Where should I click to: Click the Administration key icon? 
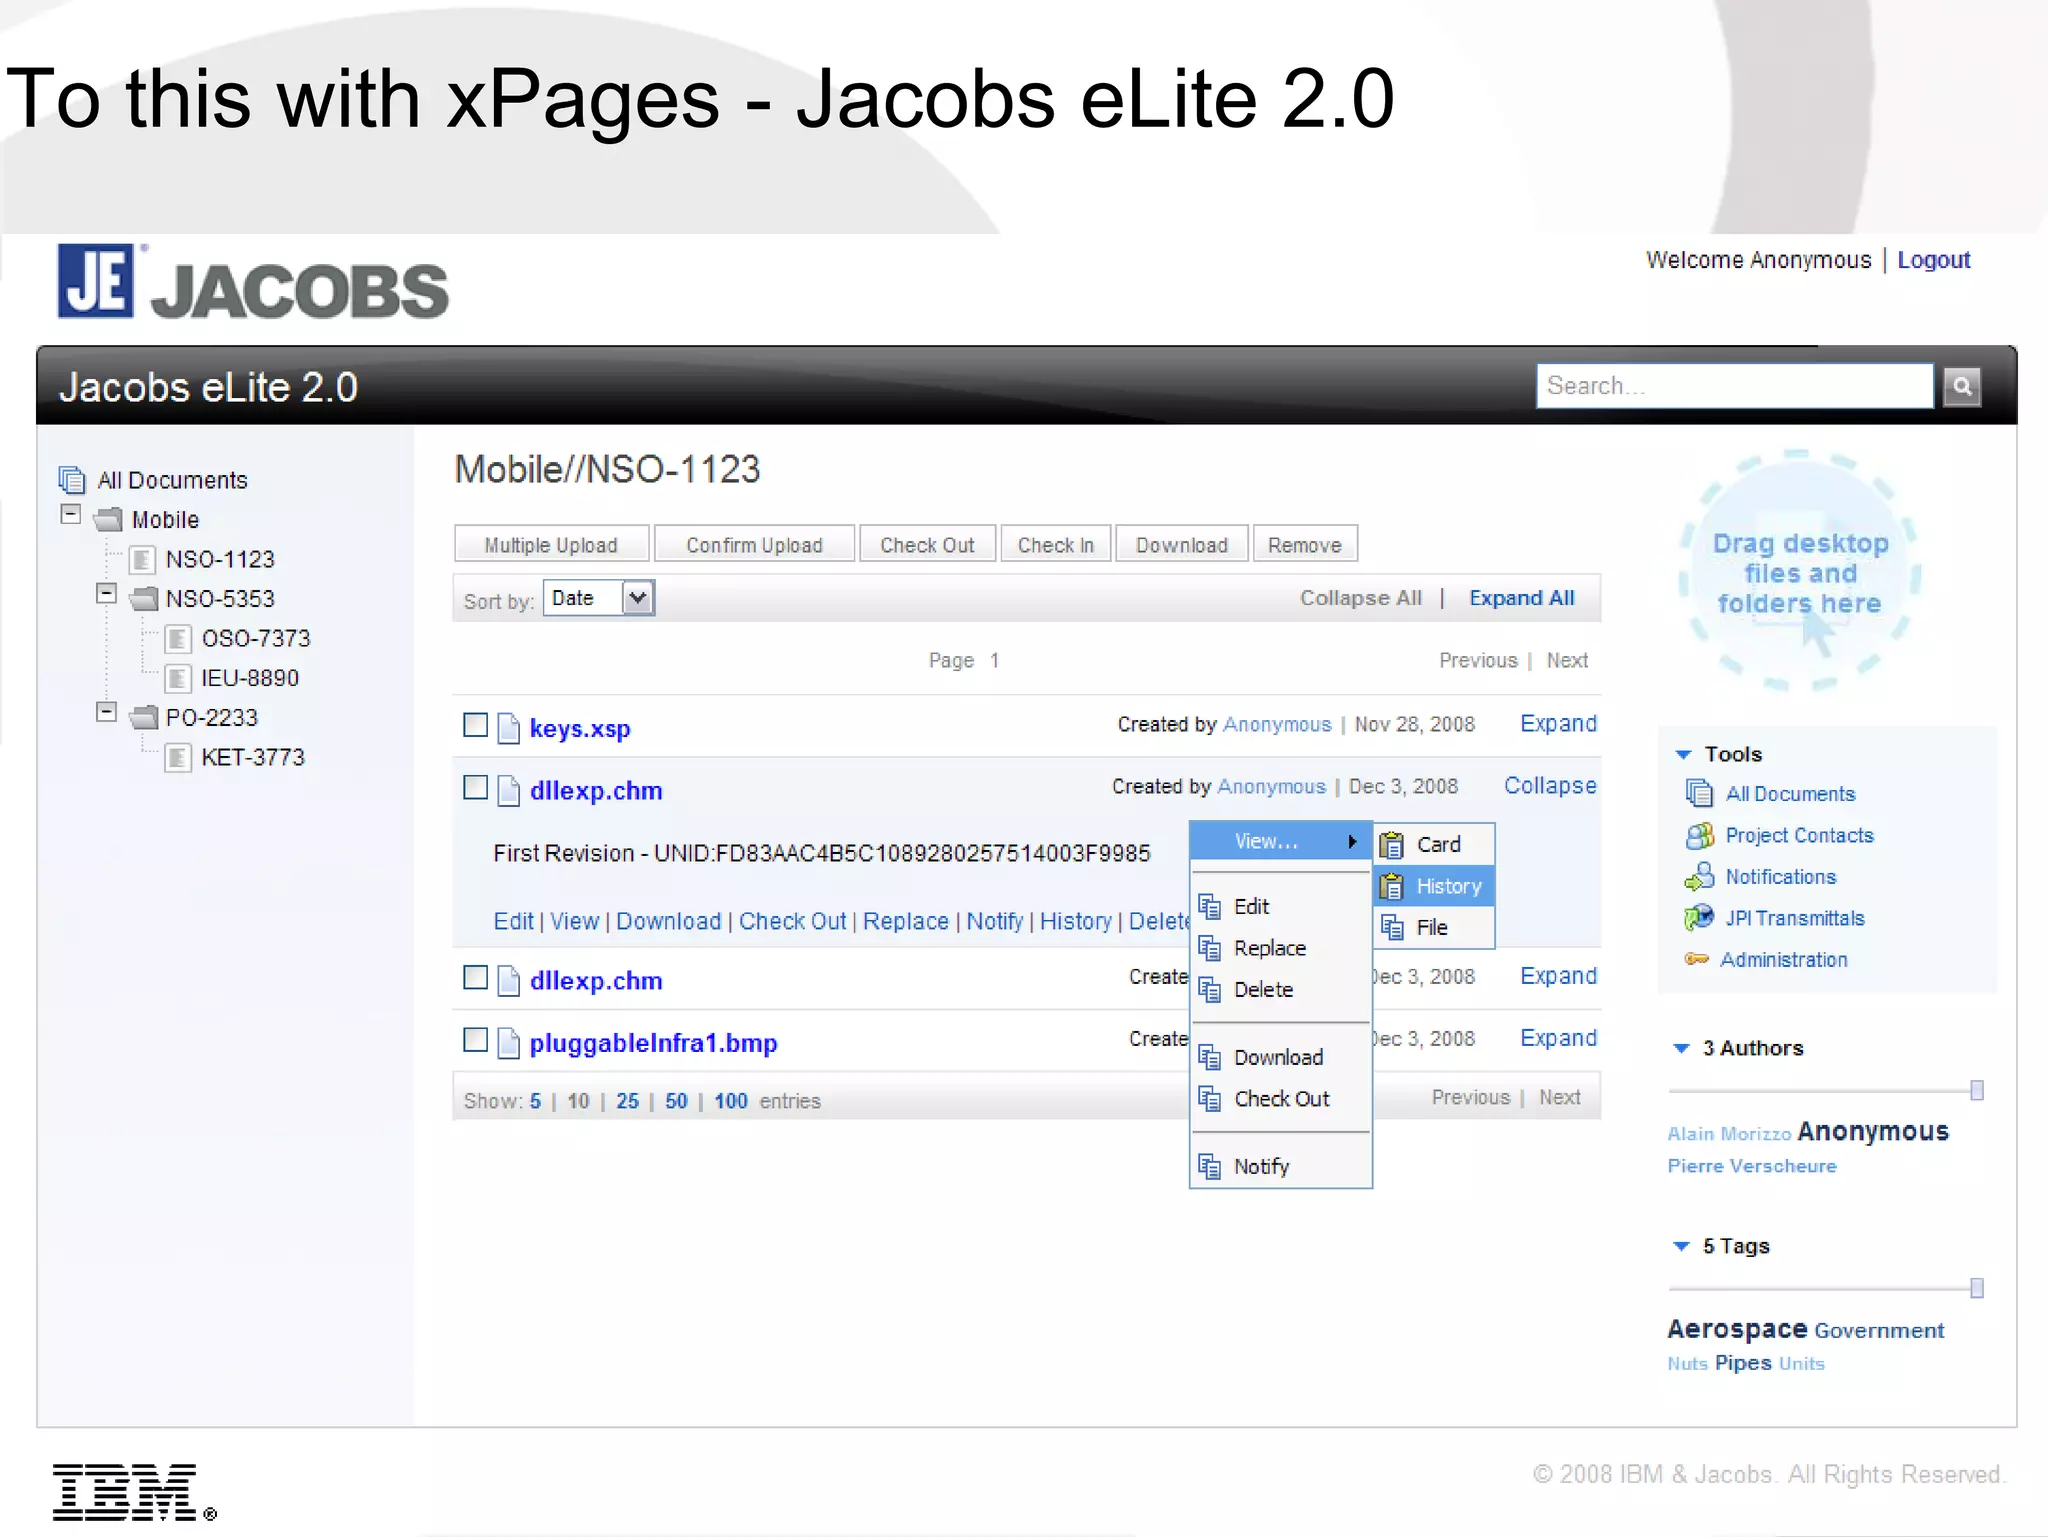[1696, 959]
